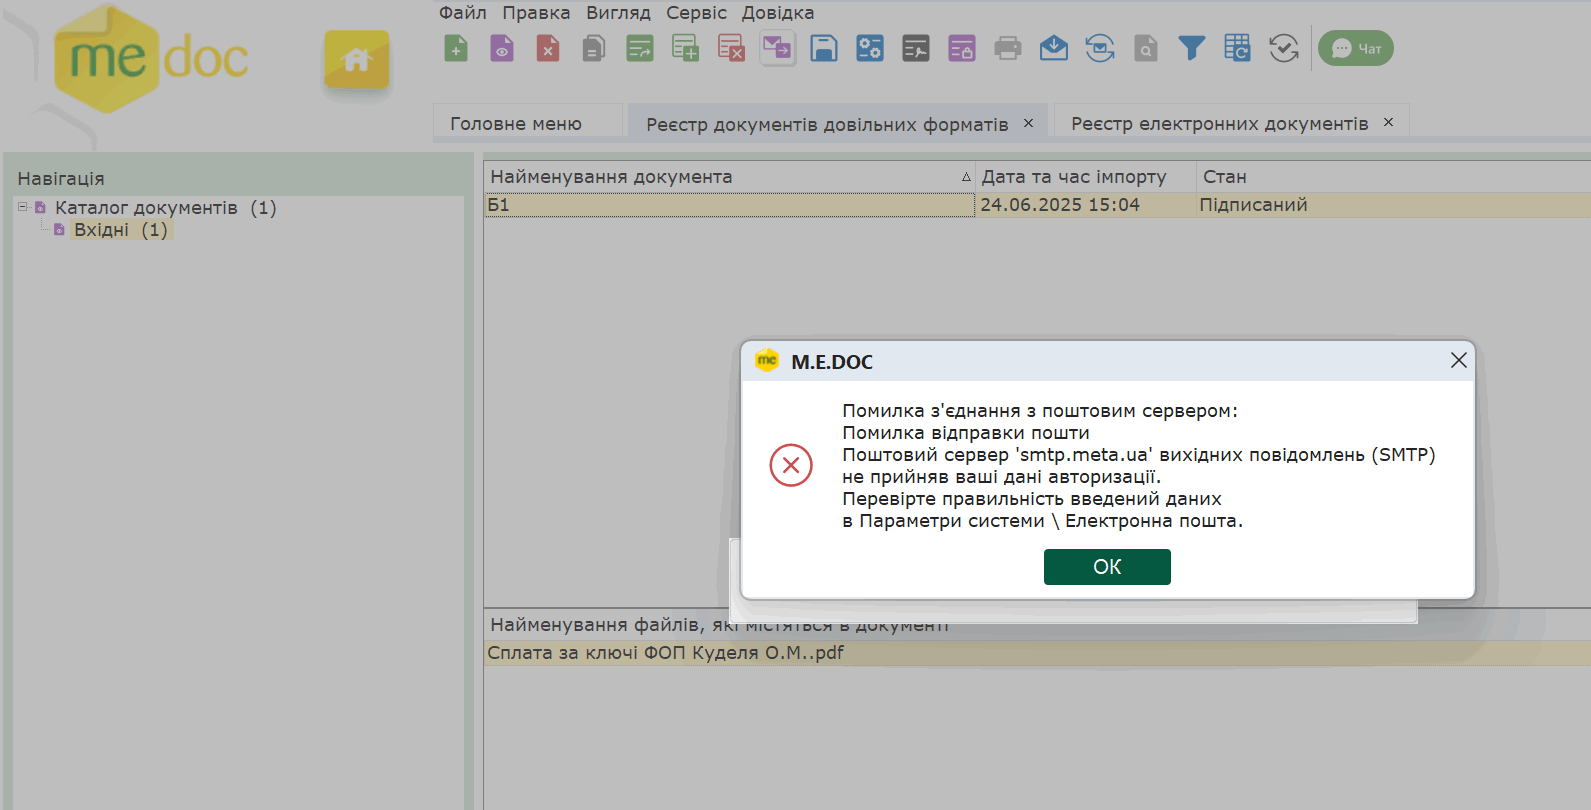
Task: Click the blue floppy disk save icon
Action: pyautogui.click(x=824, y=48)
